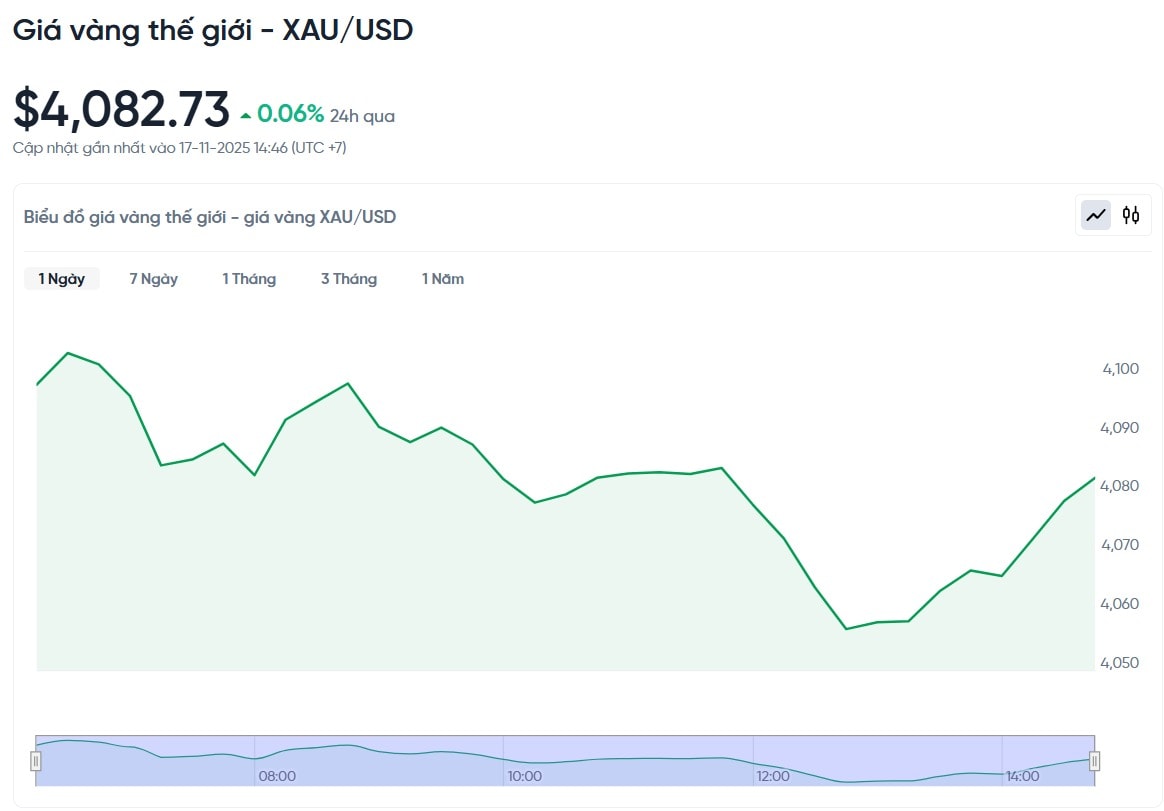Viewport: 1164px width, 811px height.
Task: View the 1 Năm price history
Action: [443, 279]
